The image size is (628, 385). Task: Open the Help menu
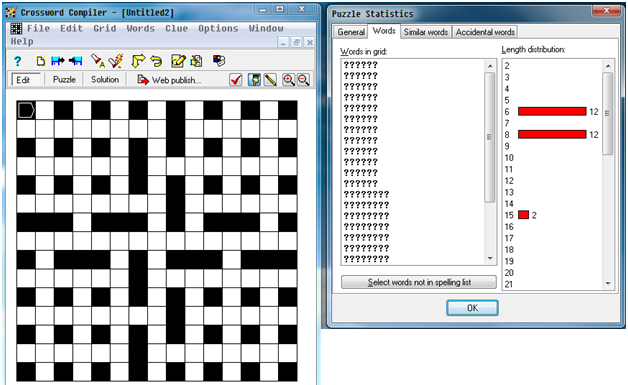[22, 41]
